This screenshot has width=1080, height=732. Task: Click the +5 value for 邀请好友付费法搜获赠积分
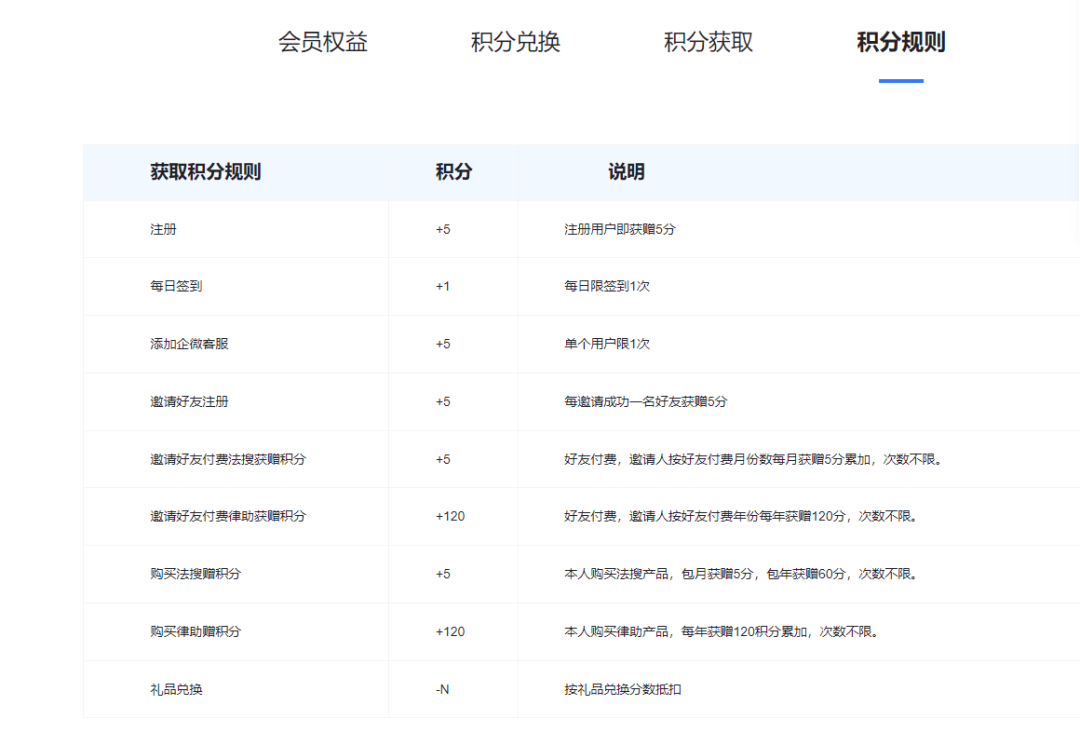pyautogui.click(x=443, y=459)
